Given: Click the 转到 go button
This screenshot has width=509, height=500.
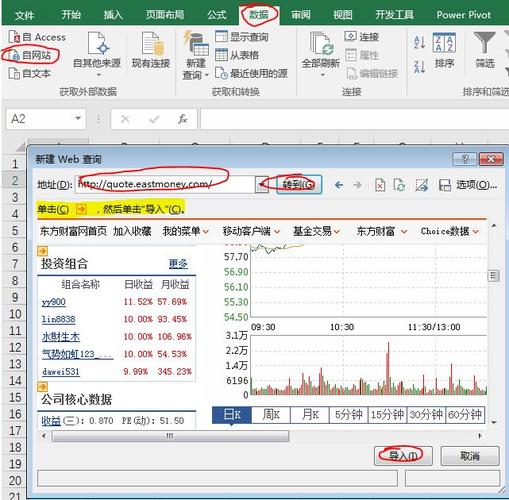Looking at the screenshot, I should point(299,184).
